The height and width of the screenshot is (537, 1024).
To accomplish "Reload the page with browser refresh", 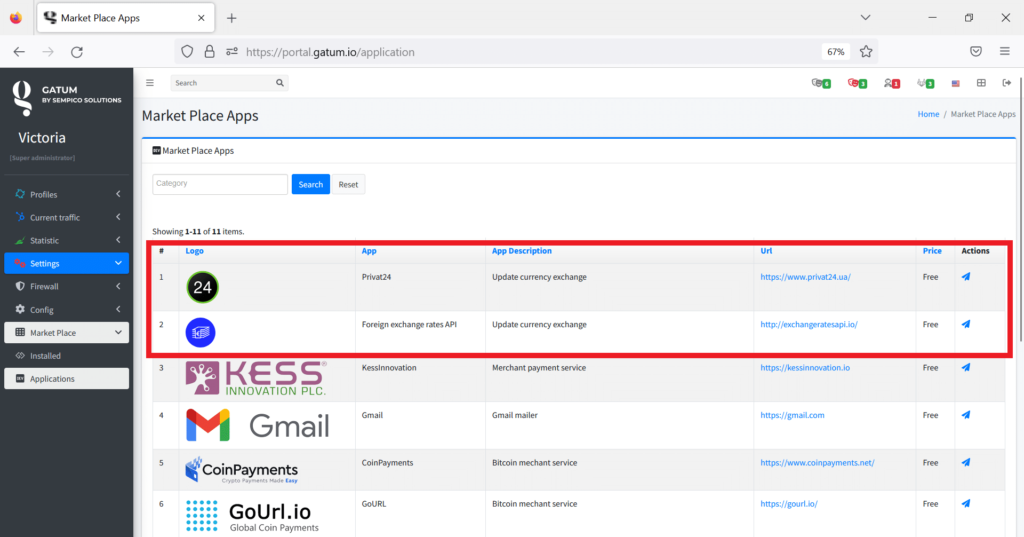I will point(77,52).
